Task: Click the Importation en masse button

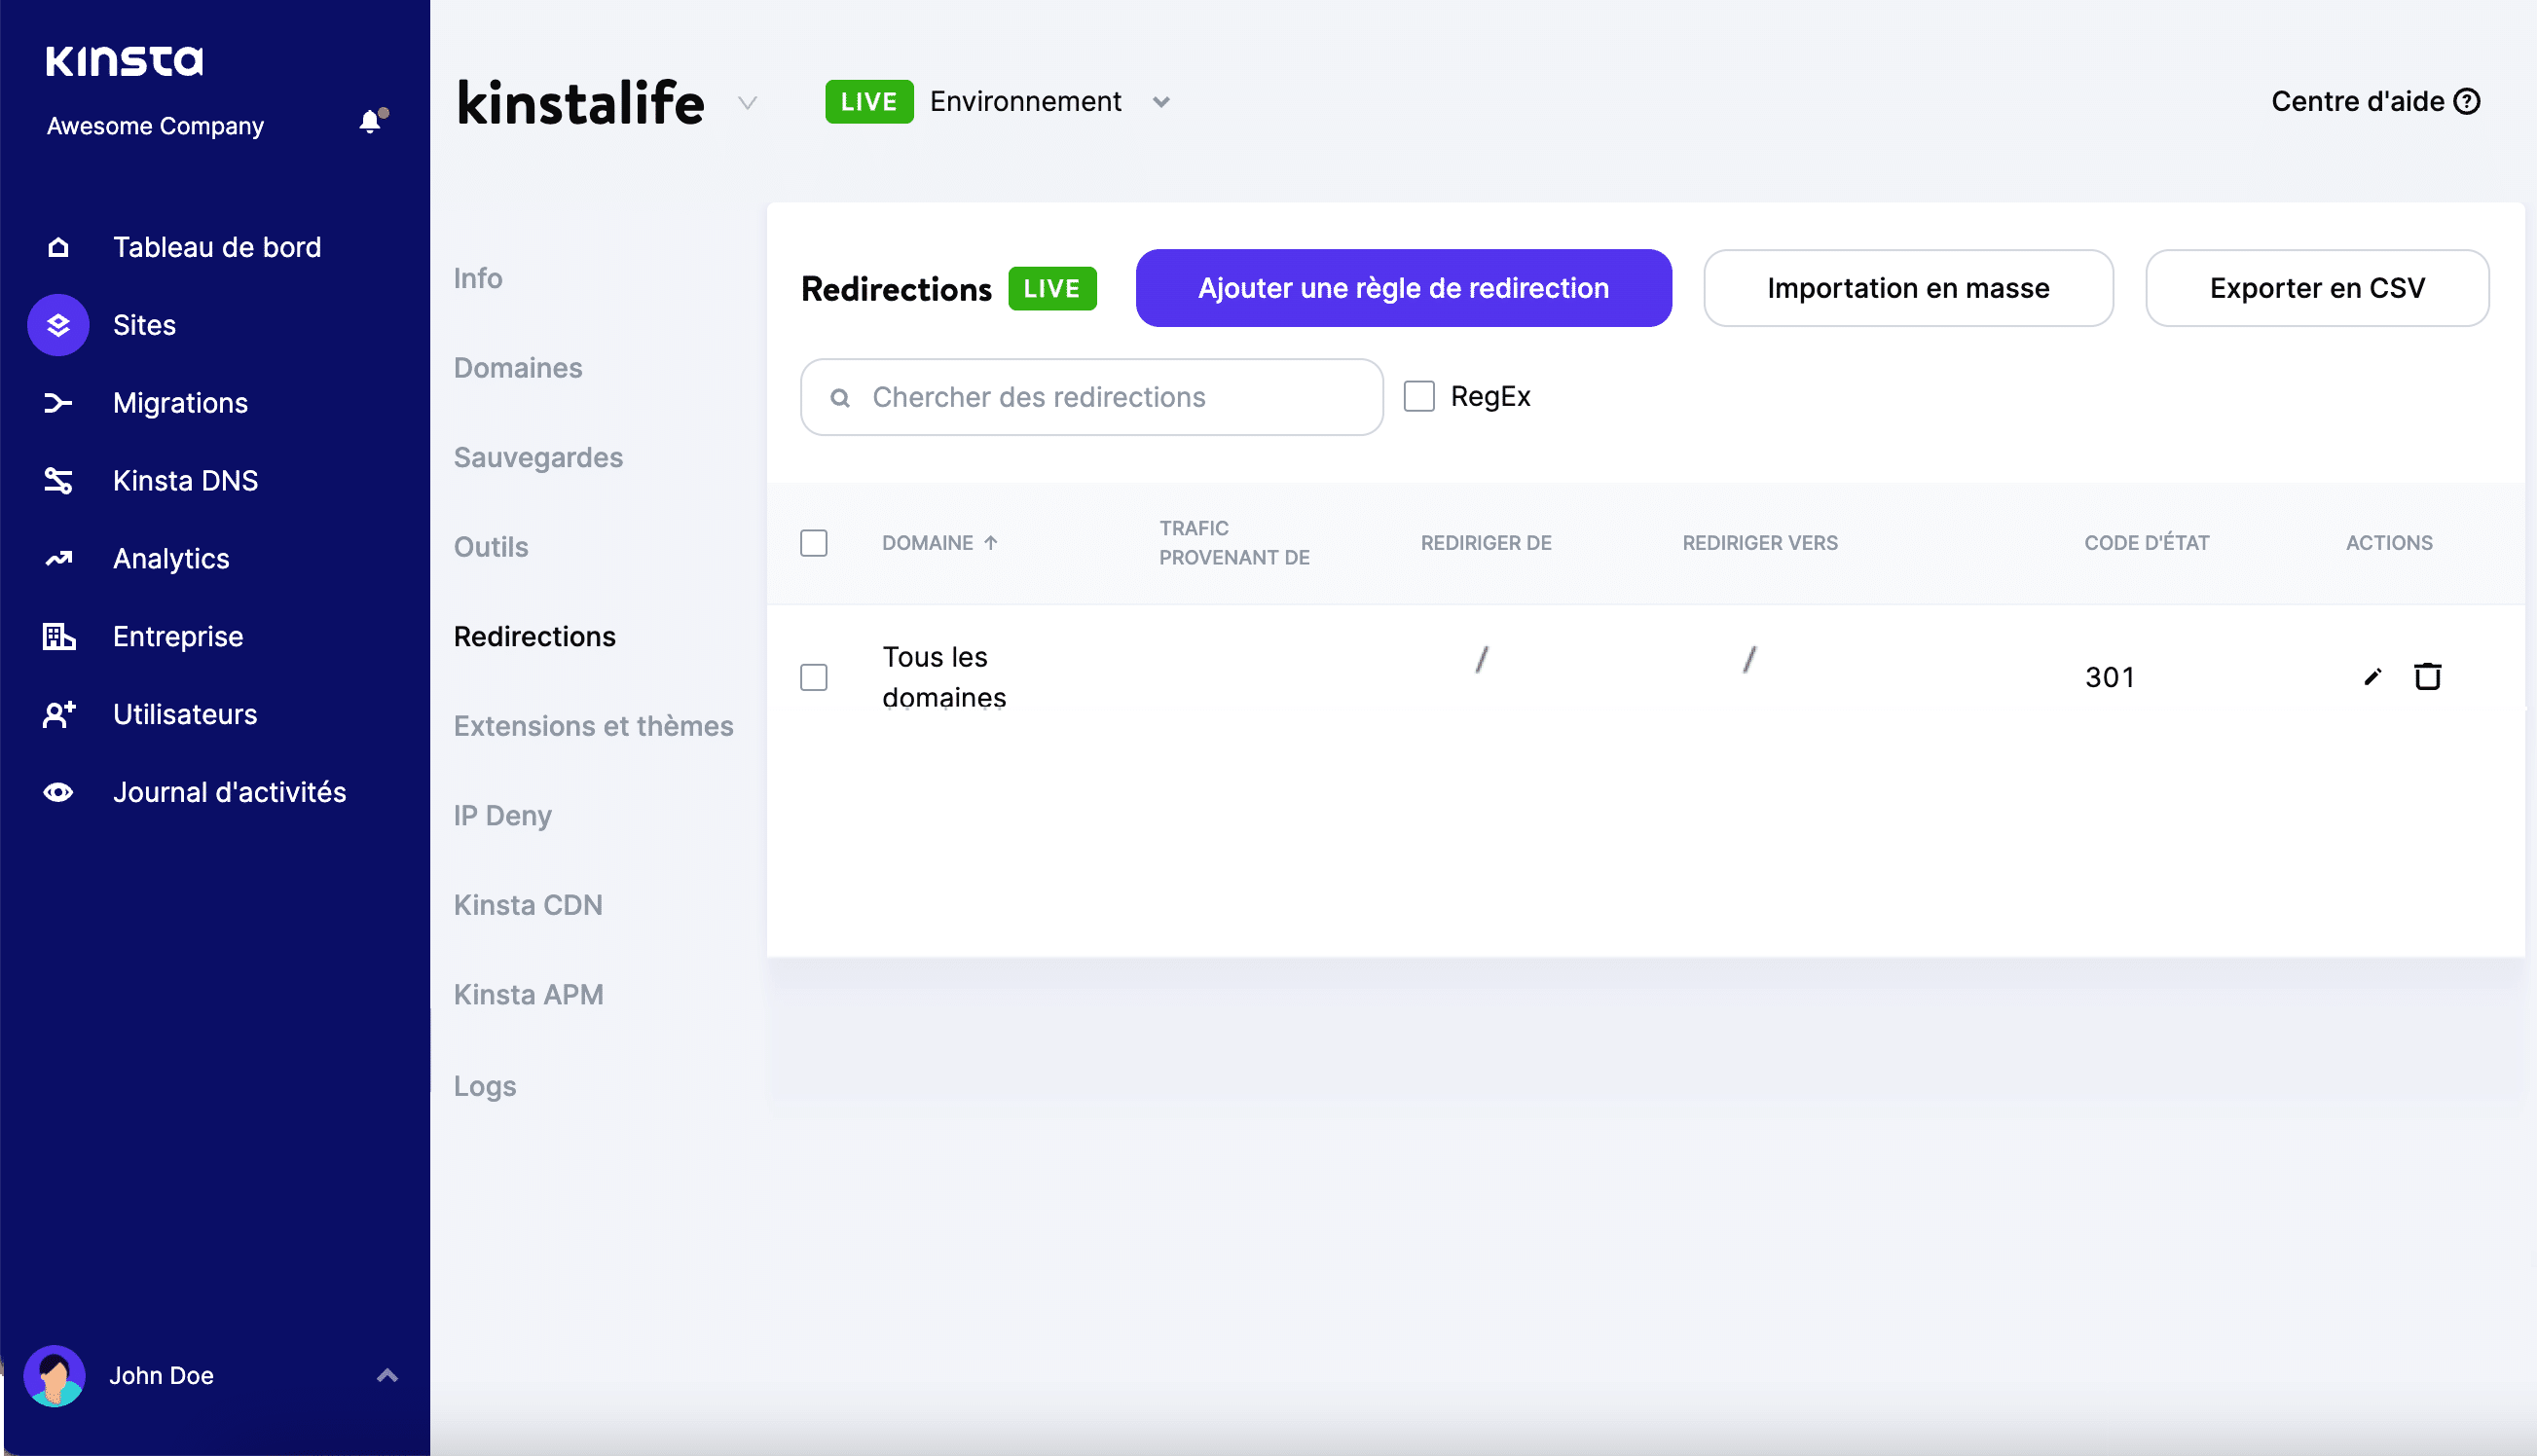Action: 1908,287
